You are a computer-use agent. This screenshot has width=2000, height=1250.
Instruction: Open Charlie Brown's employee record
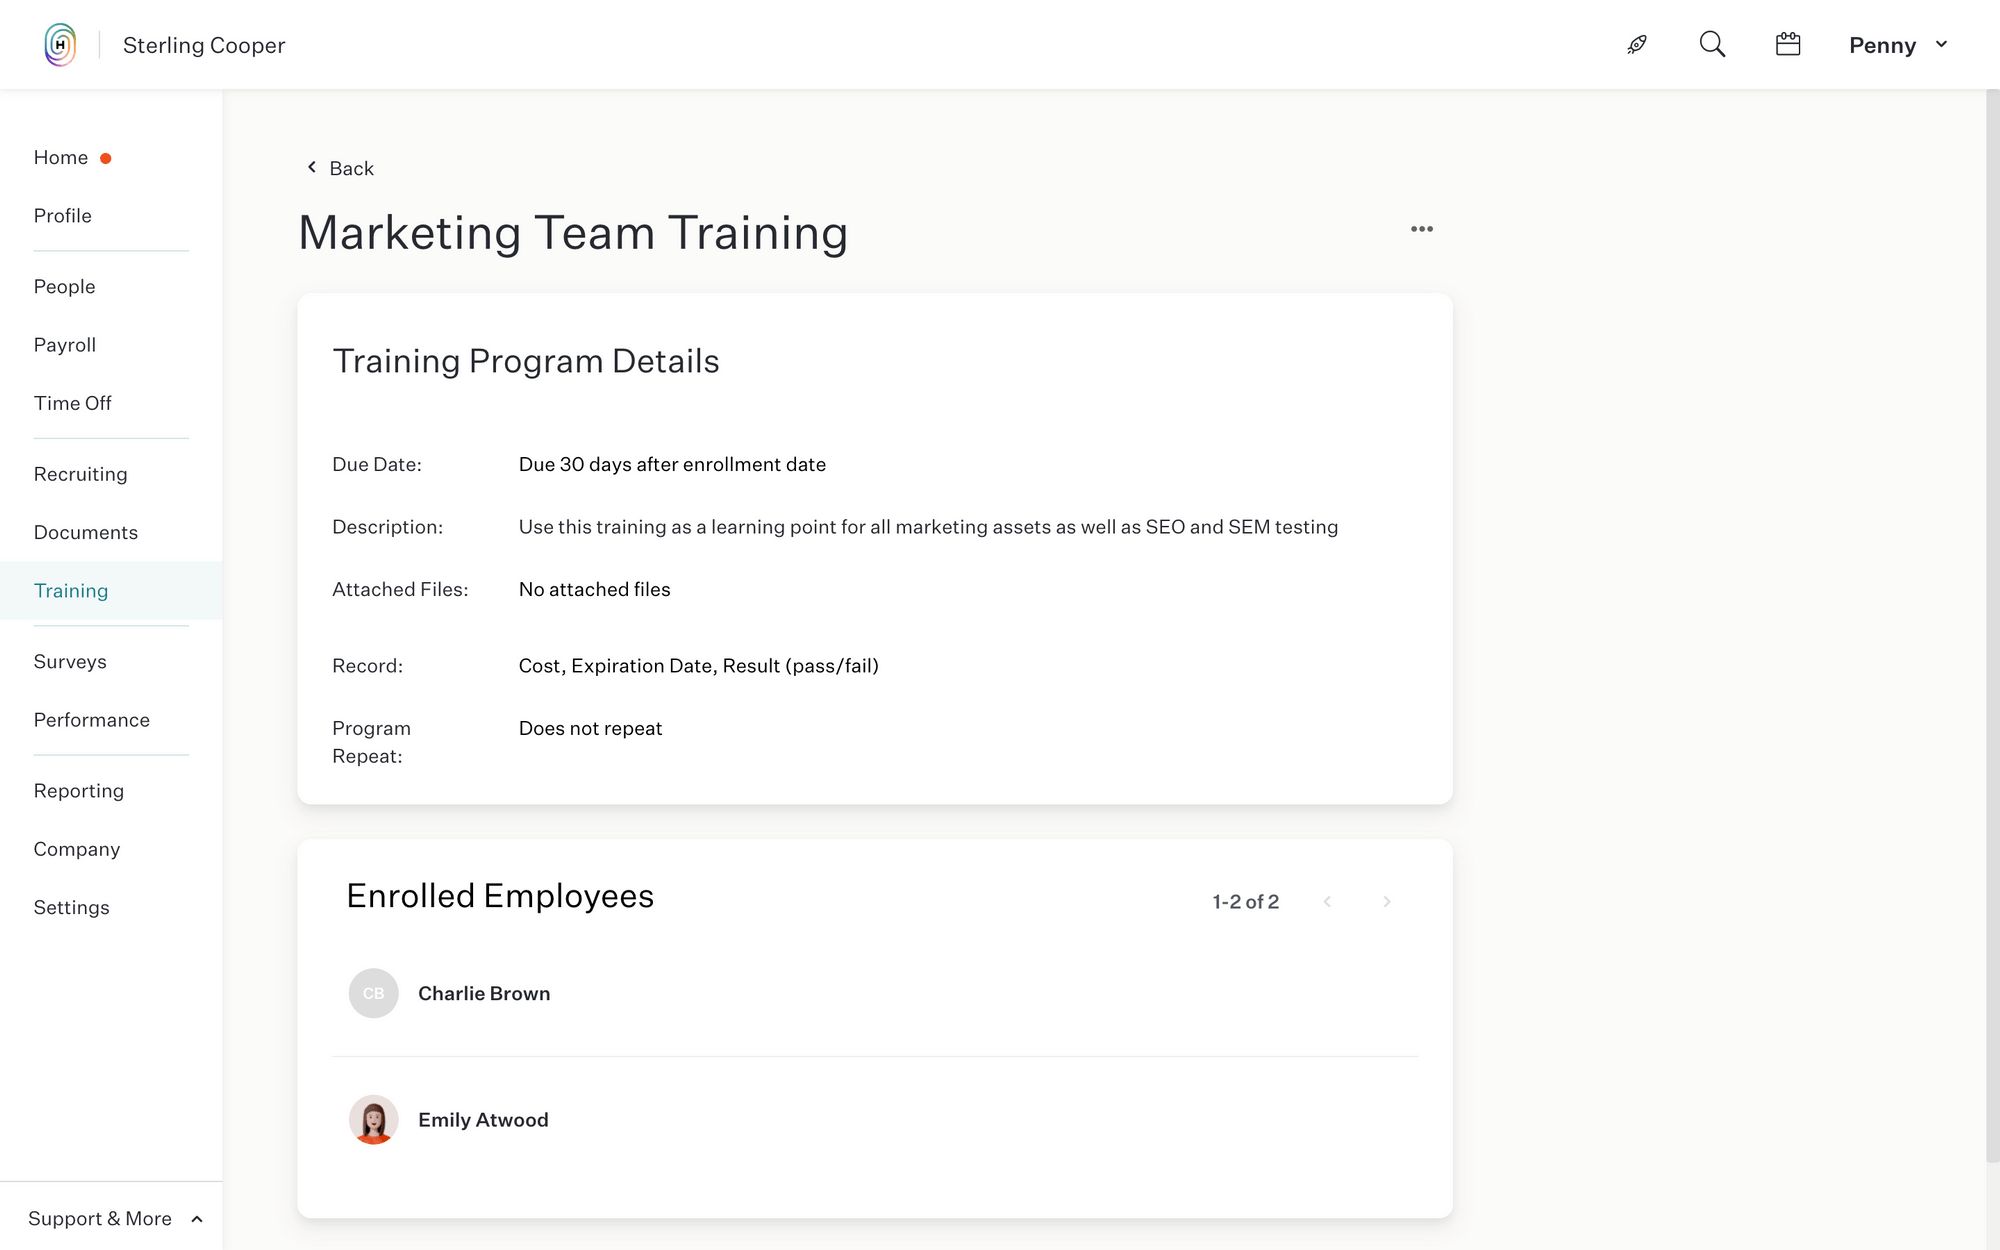coord(484,993)
